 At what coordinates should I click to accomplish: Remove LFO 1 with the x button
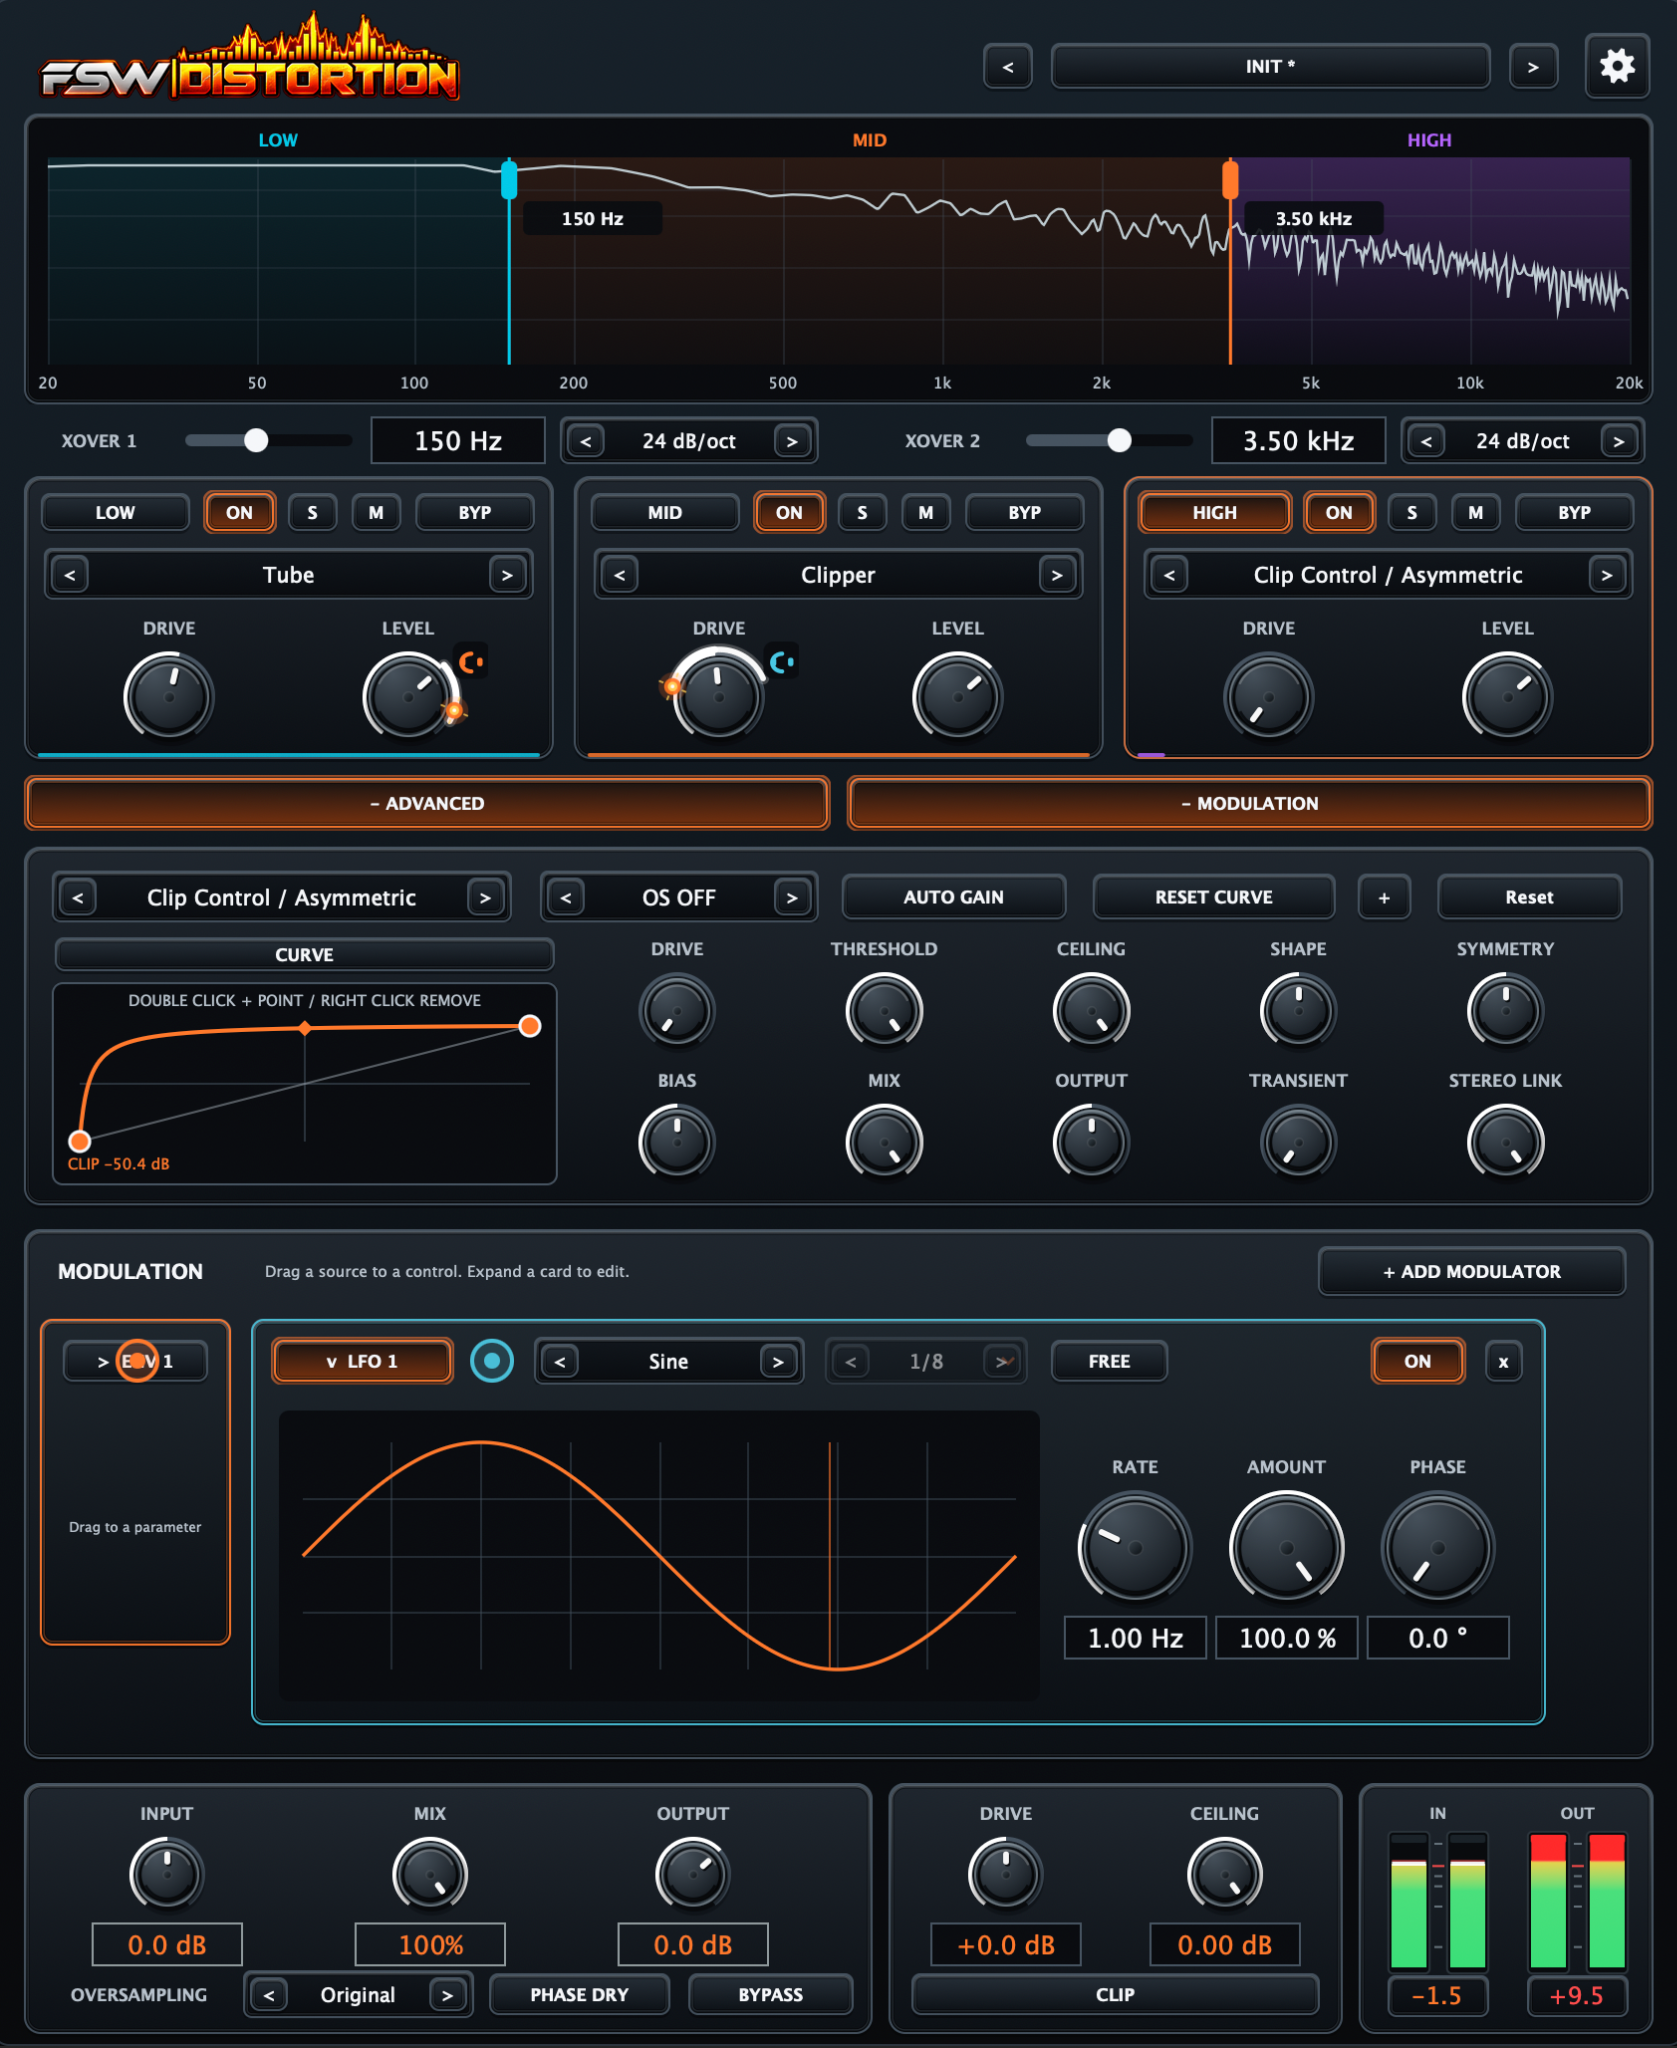1502,1361
